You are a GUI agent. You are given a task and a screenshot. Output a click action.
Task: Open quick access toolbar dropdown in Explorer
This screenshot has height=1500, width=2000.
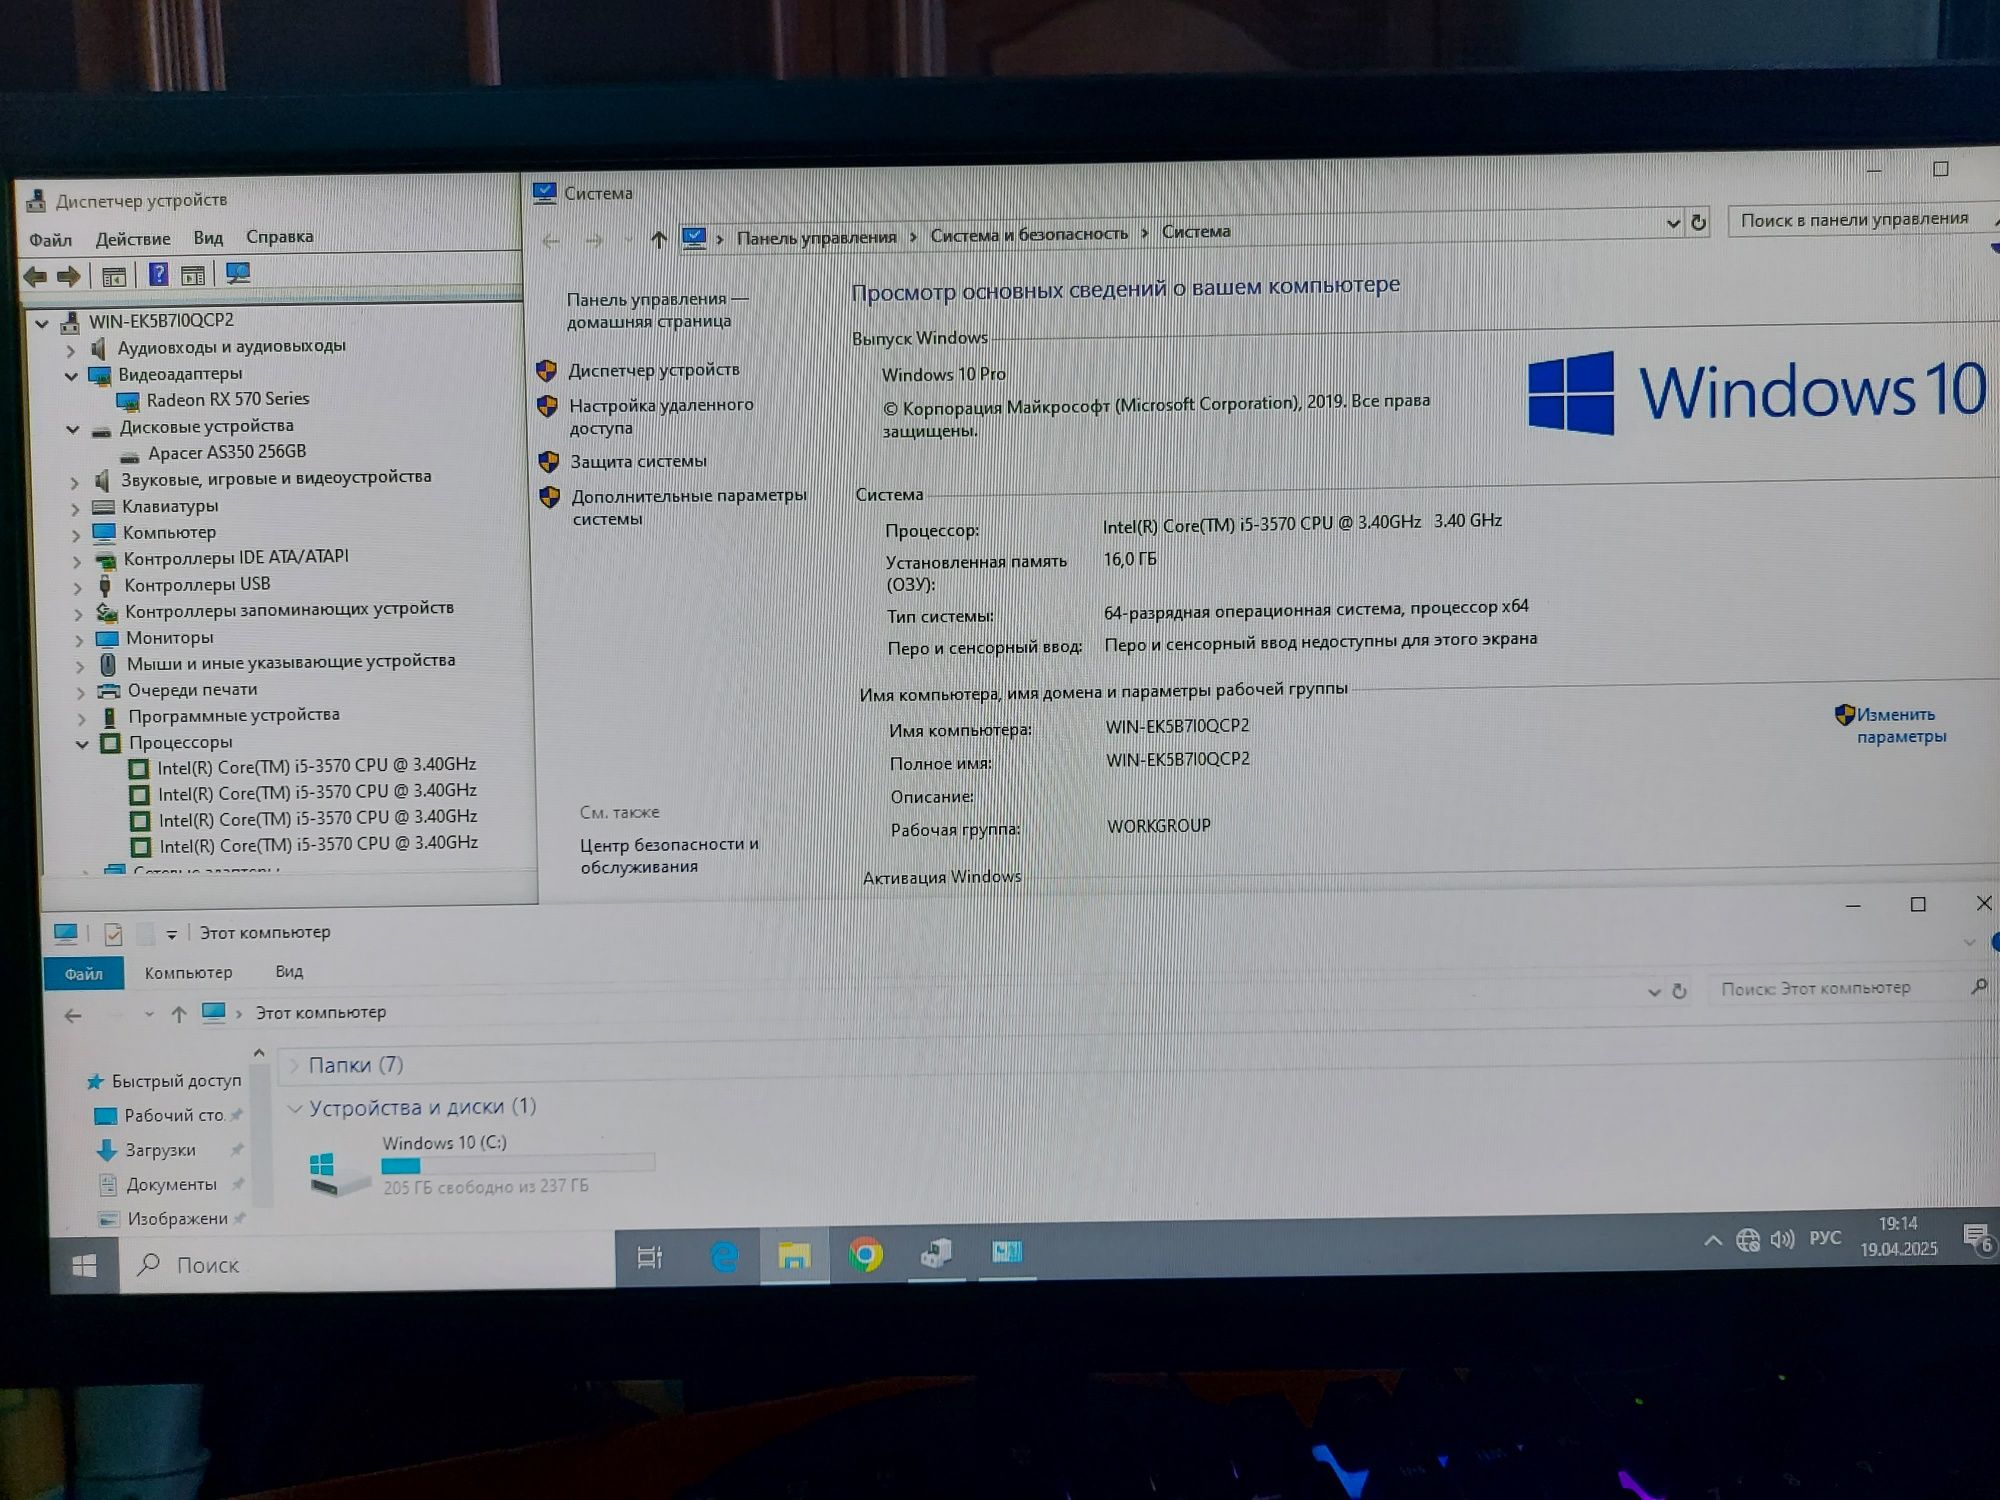tap(172, 934)
